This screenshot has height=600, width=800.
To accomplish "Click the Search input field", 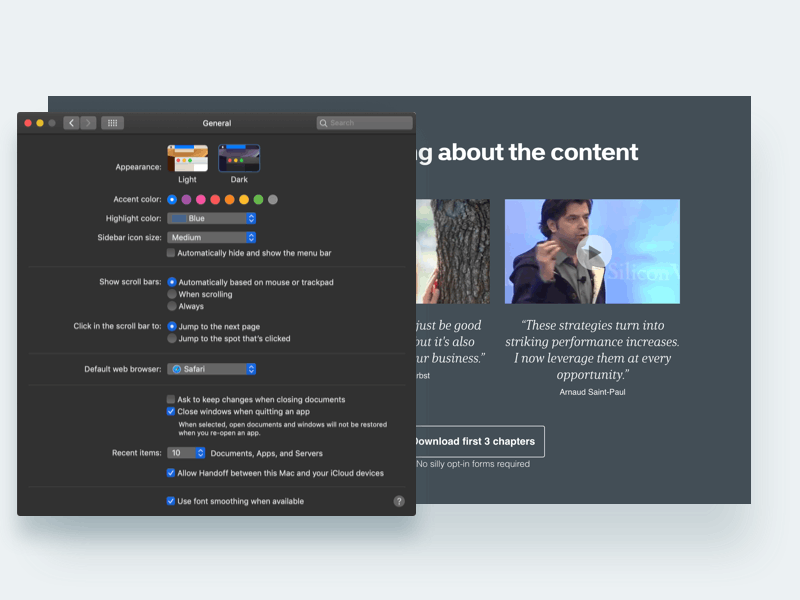I will click(365, 122).
